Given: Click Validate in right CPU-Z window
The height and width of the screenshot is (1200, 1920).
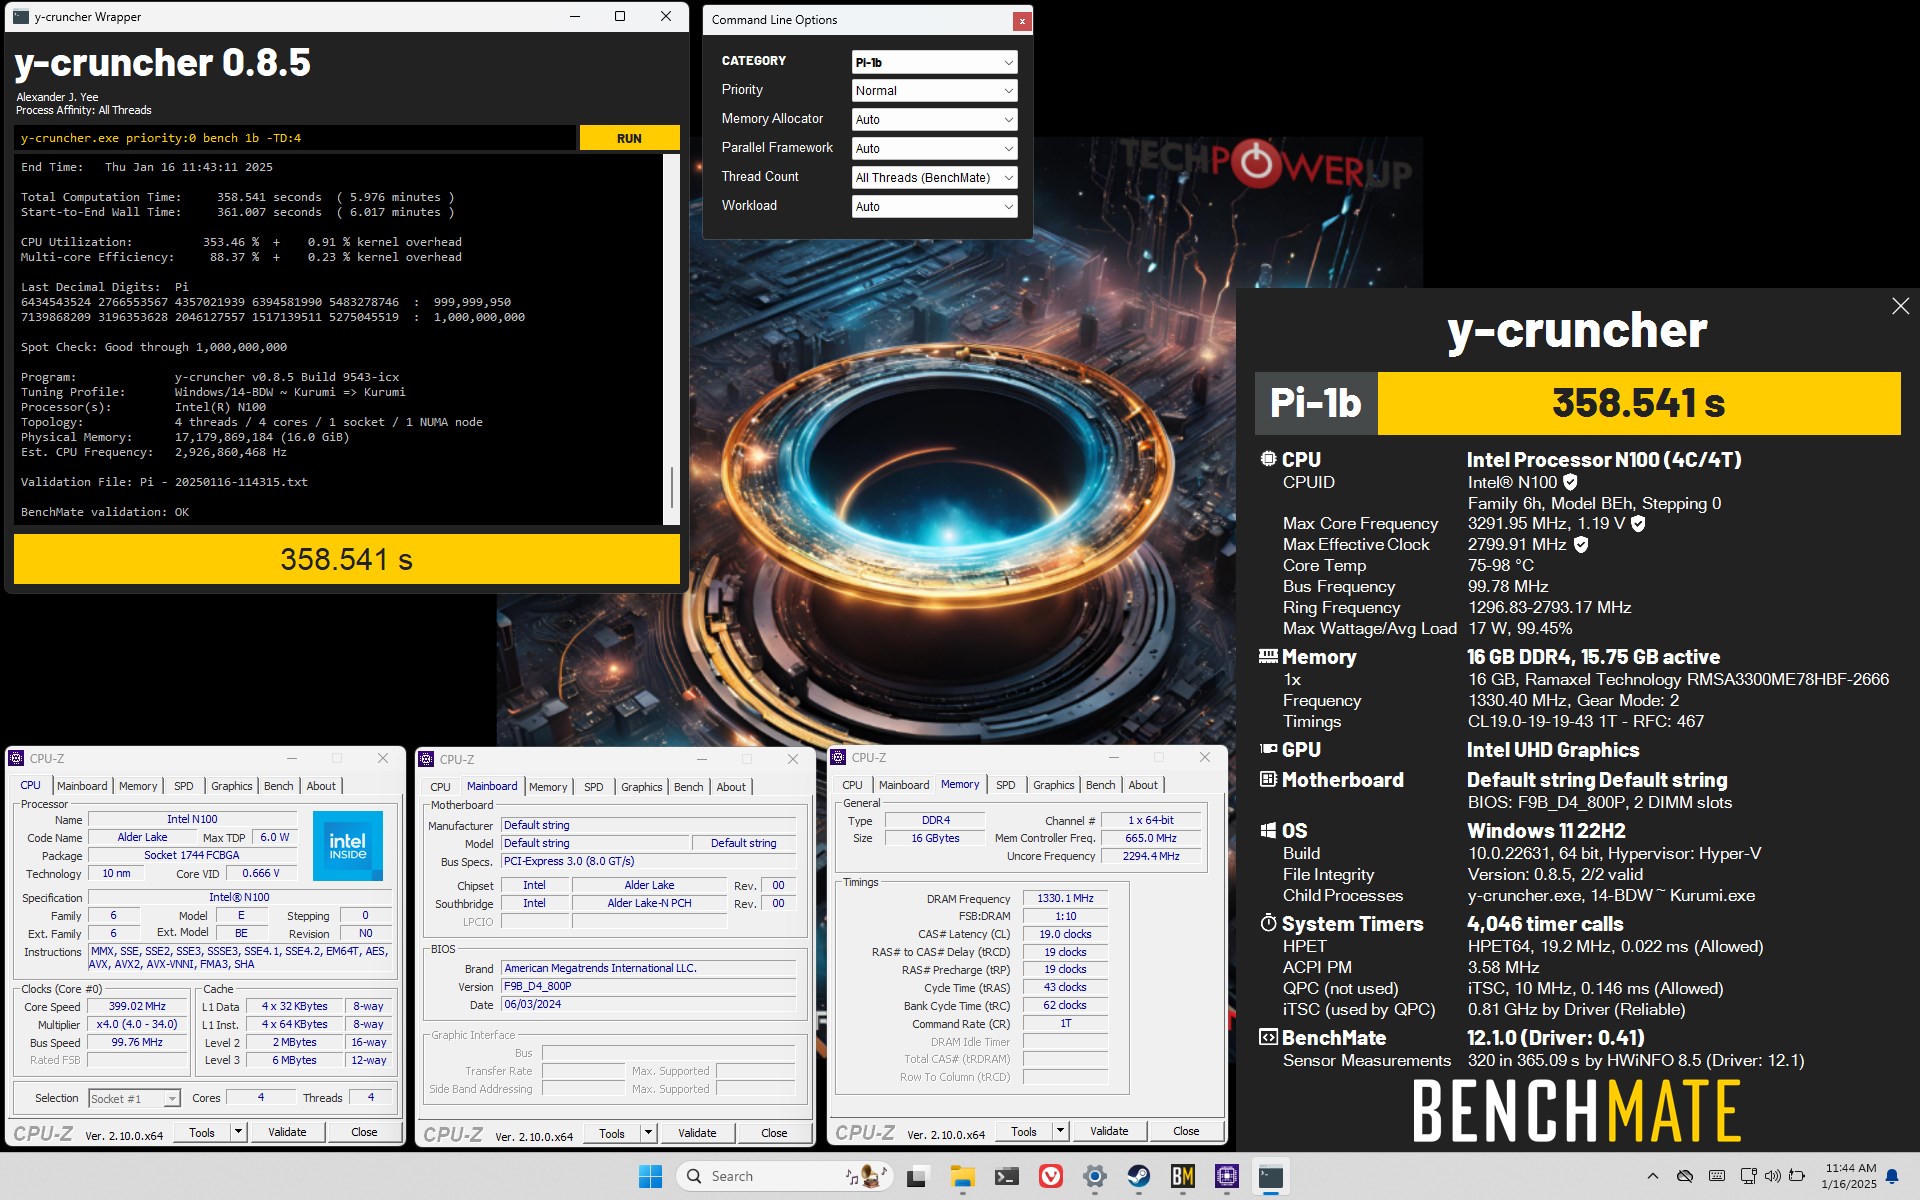Looking at the screenshot, I should [1109, 1132].
